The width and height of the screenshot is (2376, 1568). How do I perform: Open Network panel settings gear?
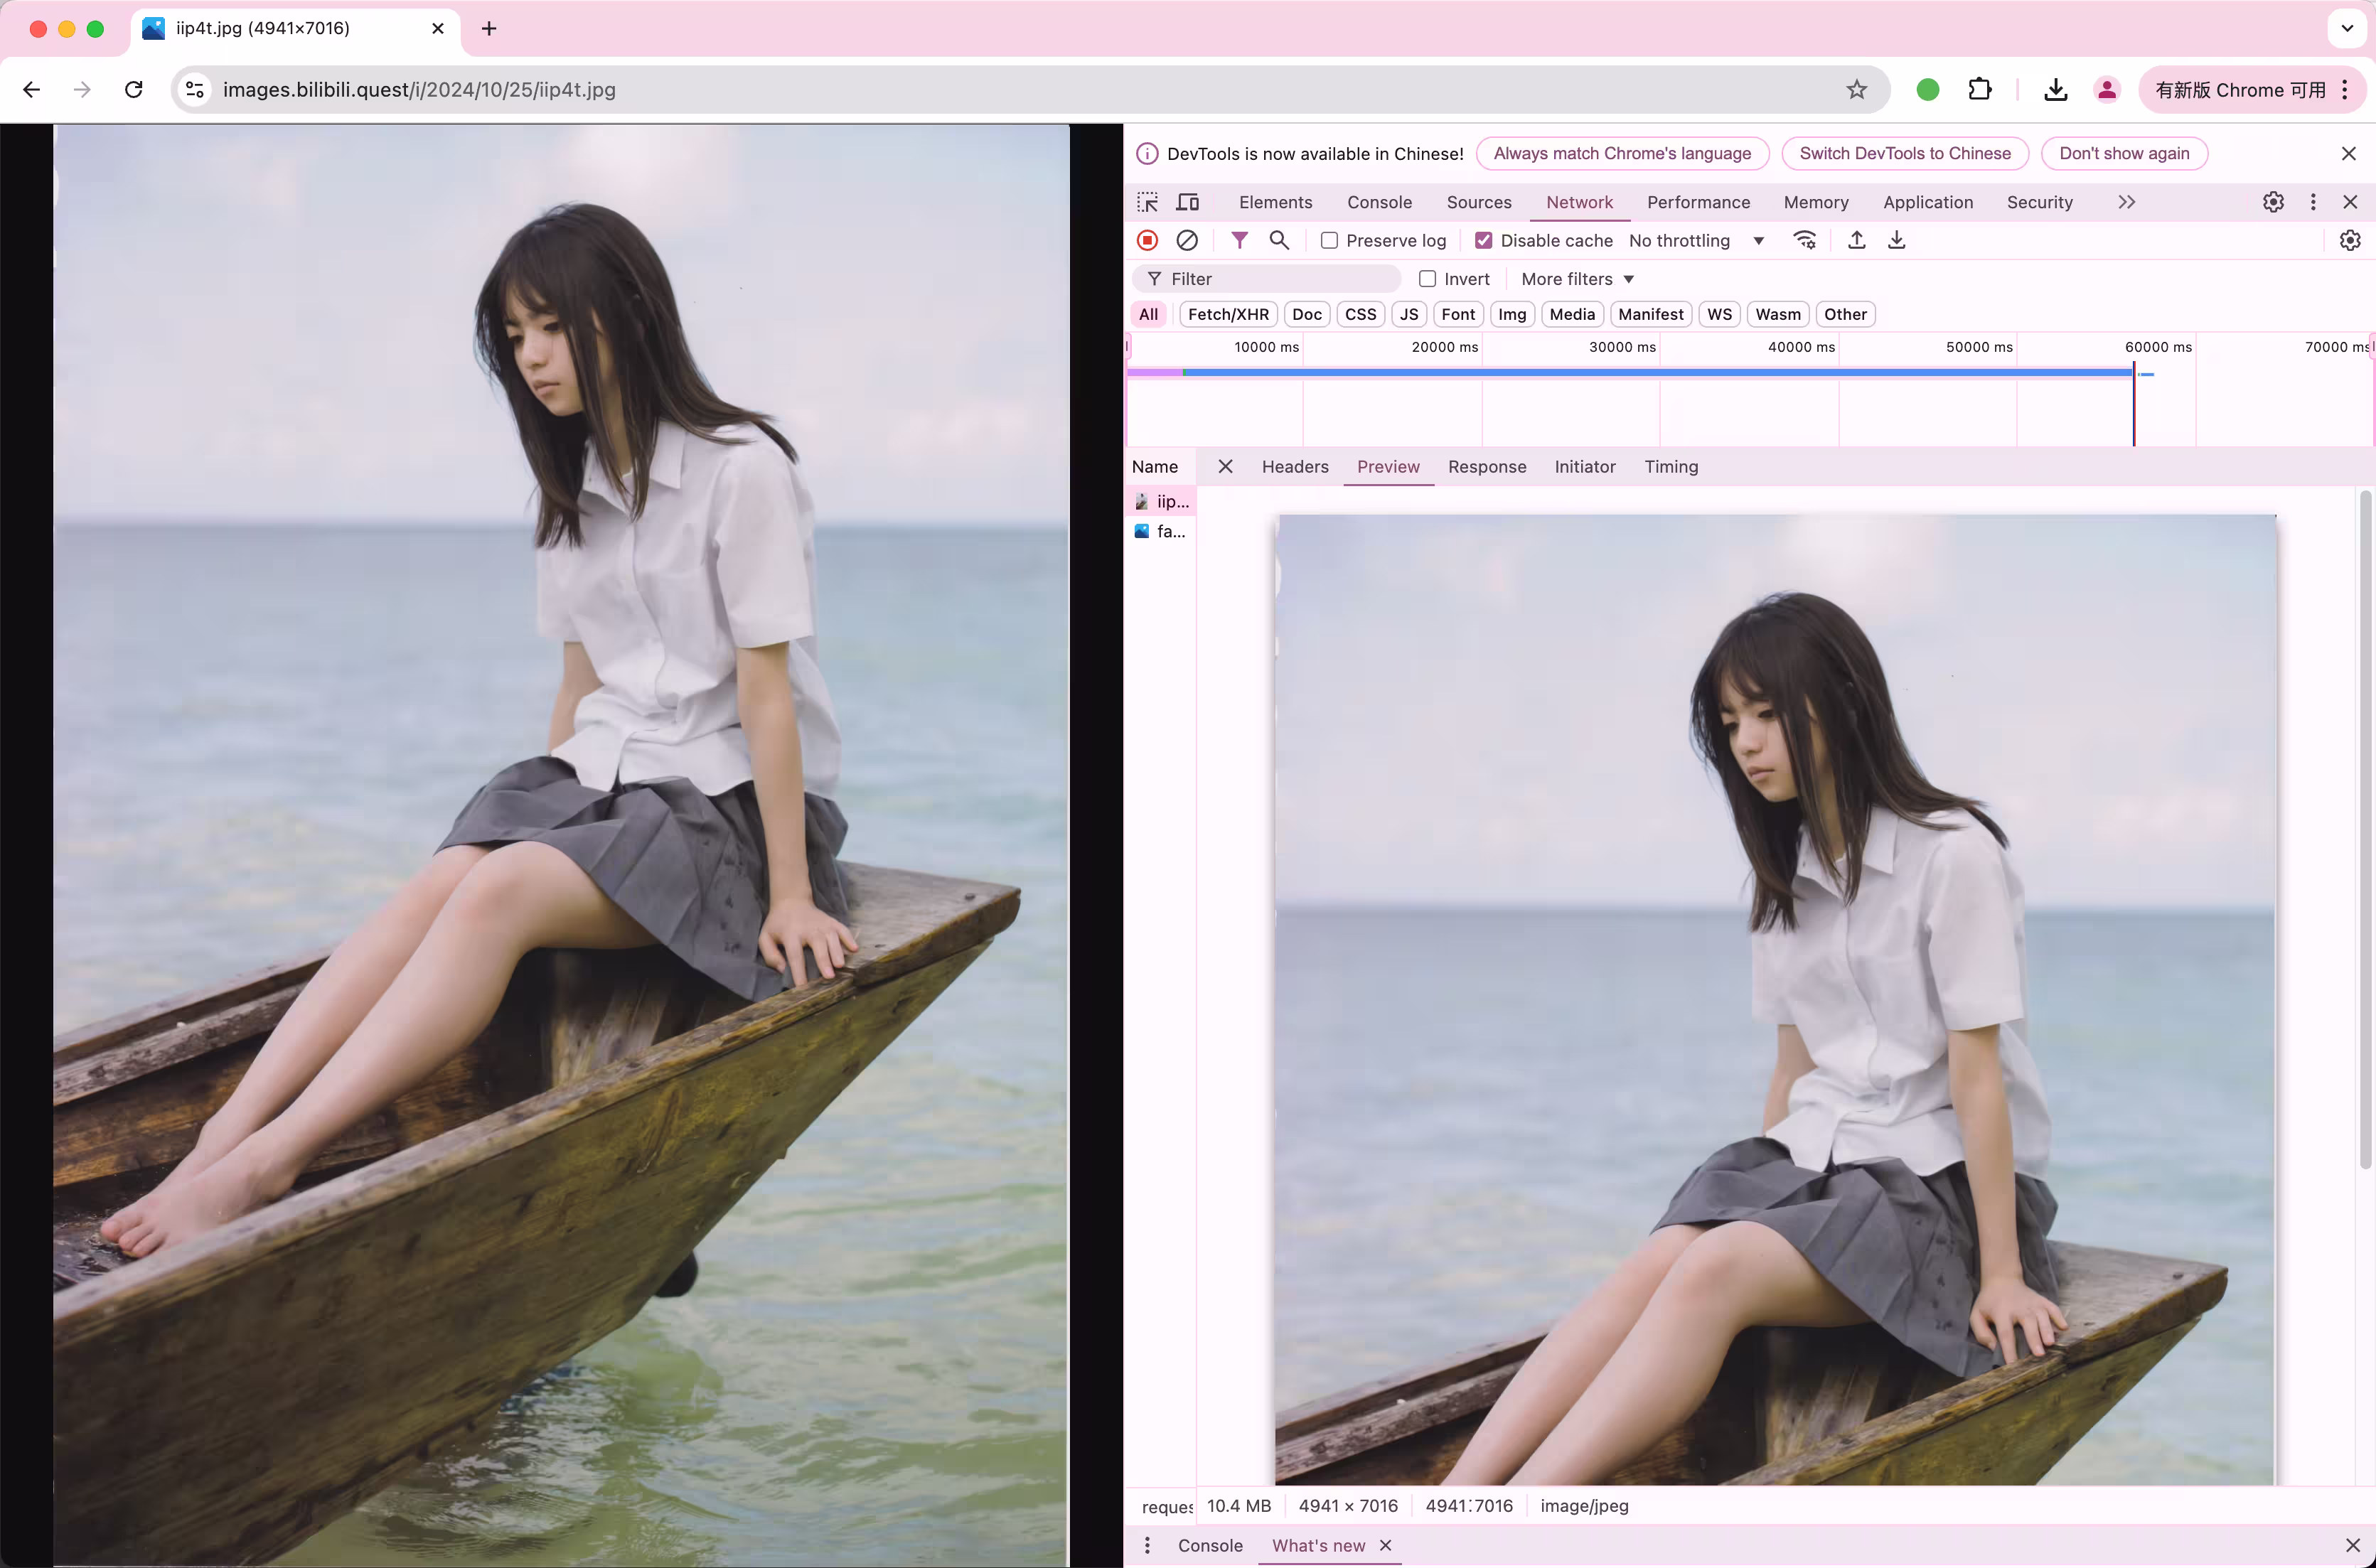coord(2350,240)
